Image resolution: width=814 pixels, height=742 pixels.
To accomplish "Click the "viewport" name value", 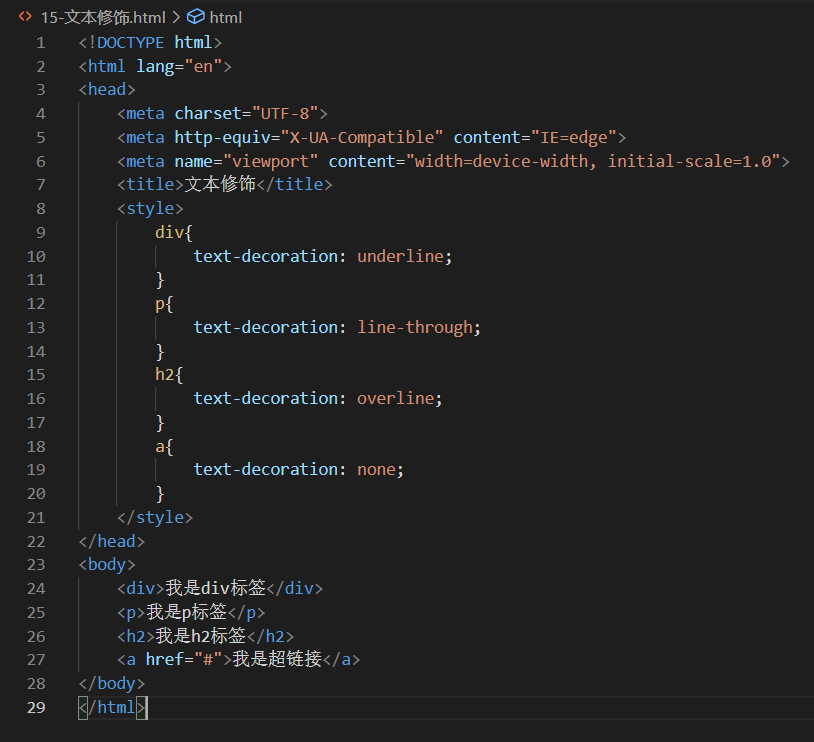I will coord(270,161).
